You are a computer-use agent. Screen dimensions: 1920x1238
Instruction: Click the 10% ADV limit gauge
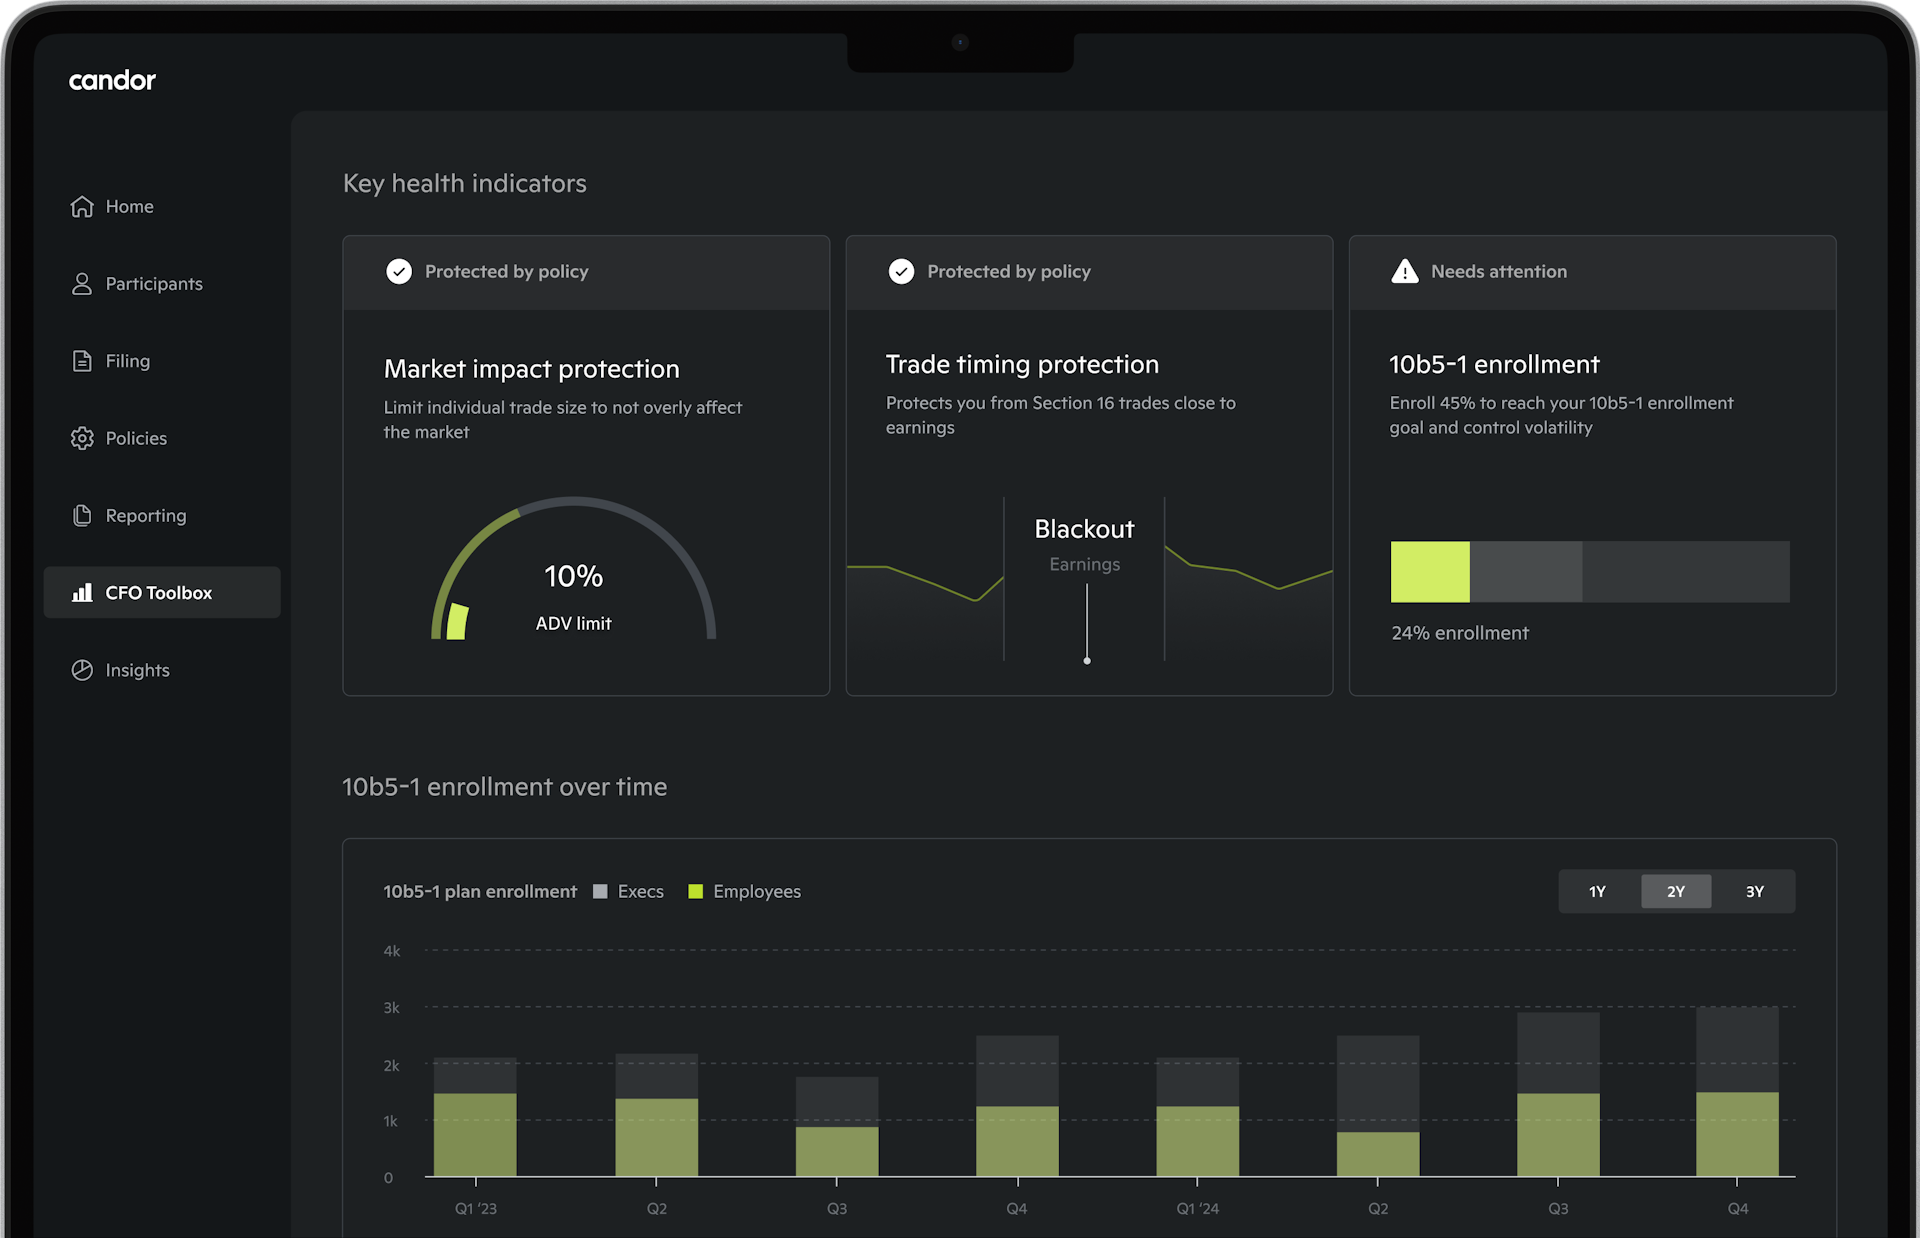pos(573,568)
